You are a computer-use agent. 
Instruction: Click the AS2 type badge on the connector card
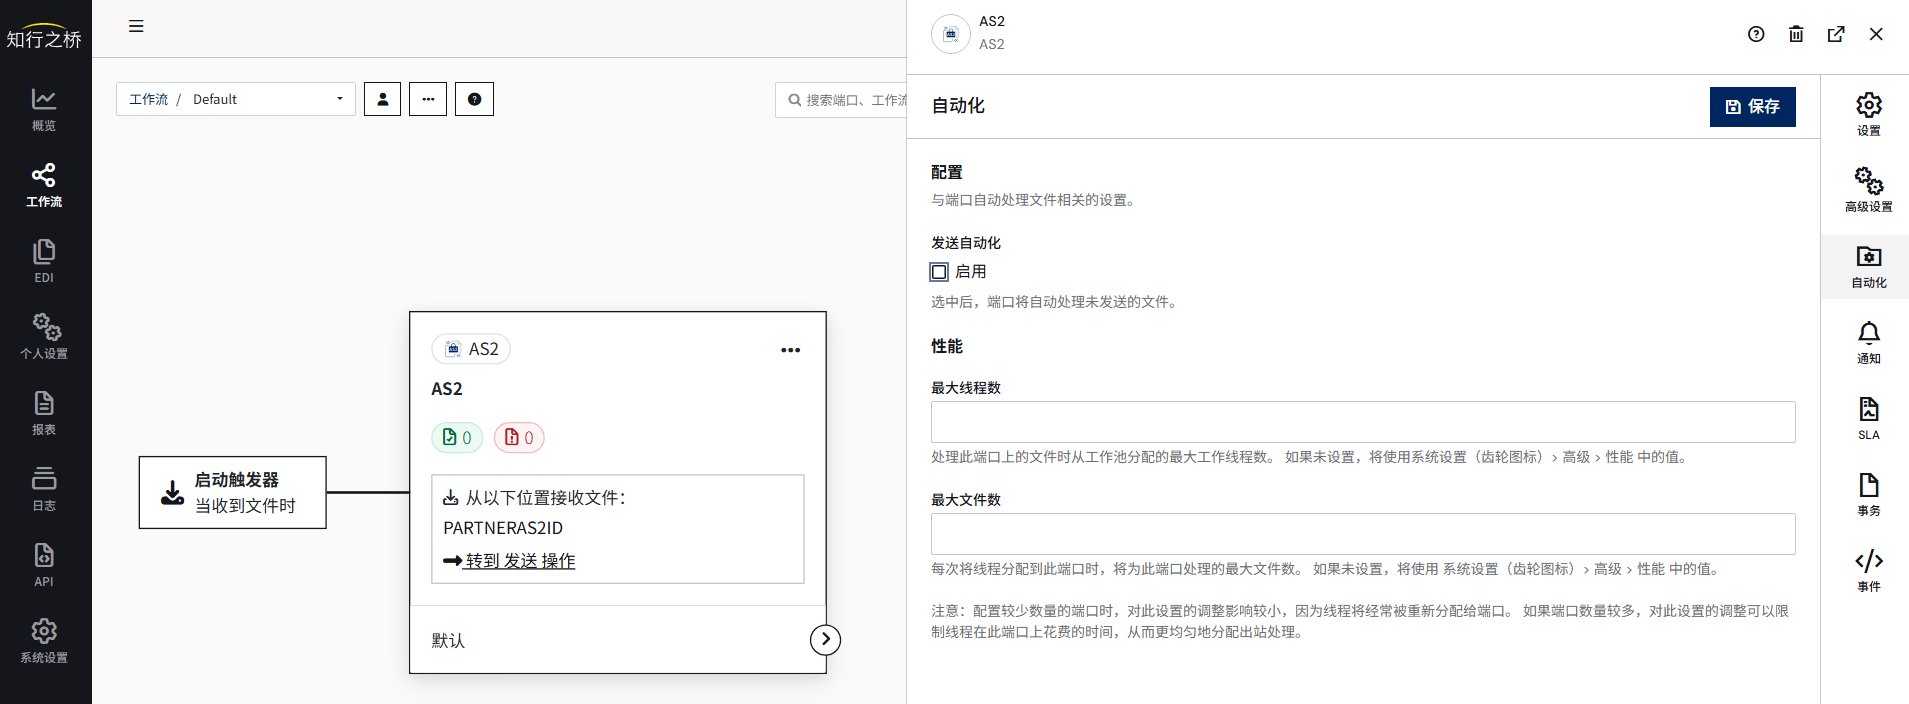tap(471, 349)
